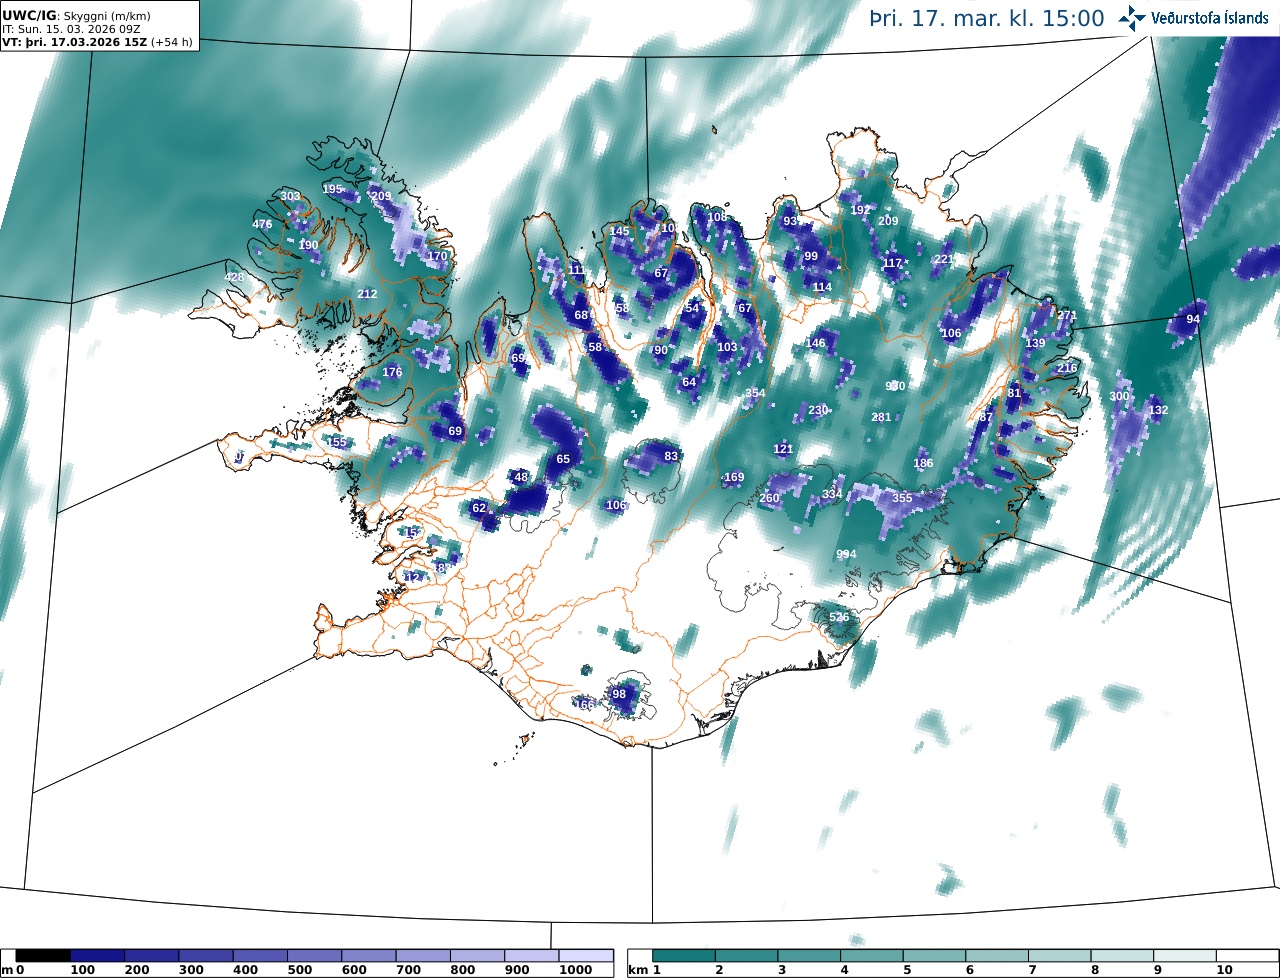Click visibility value 476 in the Westfjords

tap(262, 224)
